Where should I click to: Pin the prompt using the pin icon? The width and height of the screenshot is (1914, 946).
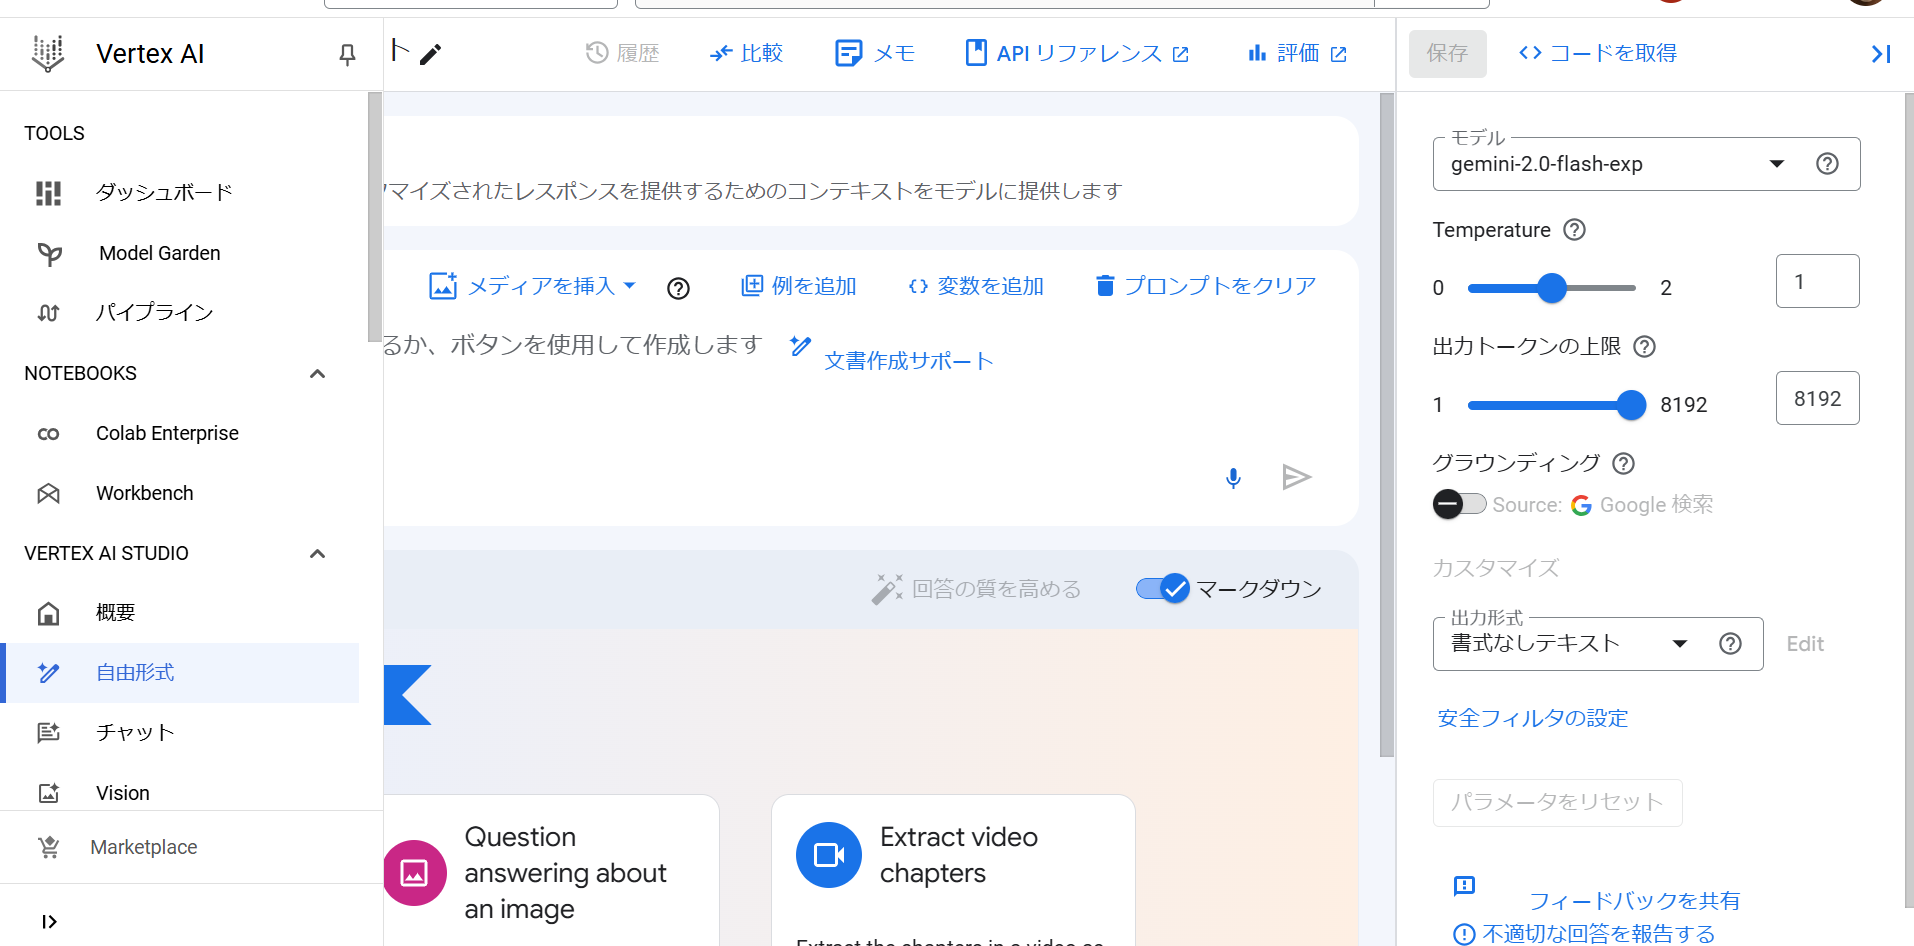pyautogui.click(x=346, y=55)
